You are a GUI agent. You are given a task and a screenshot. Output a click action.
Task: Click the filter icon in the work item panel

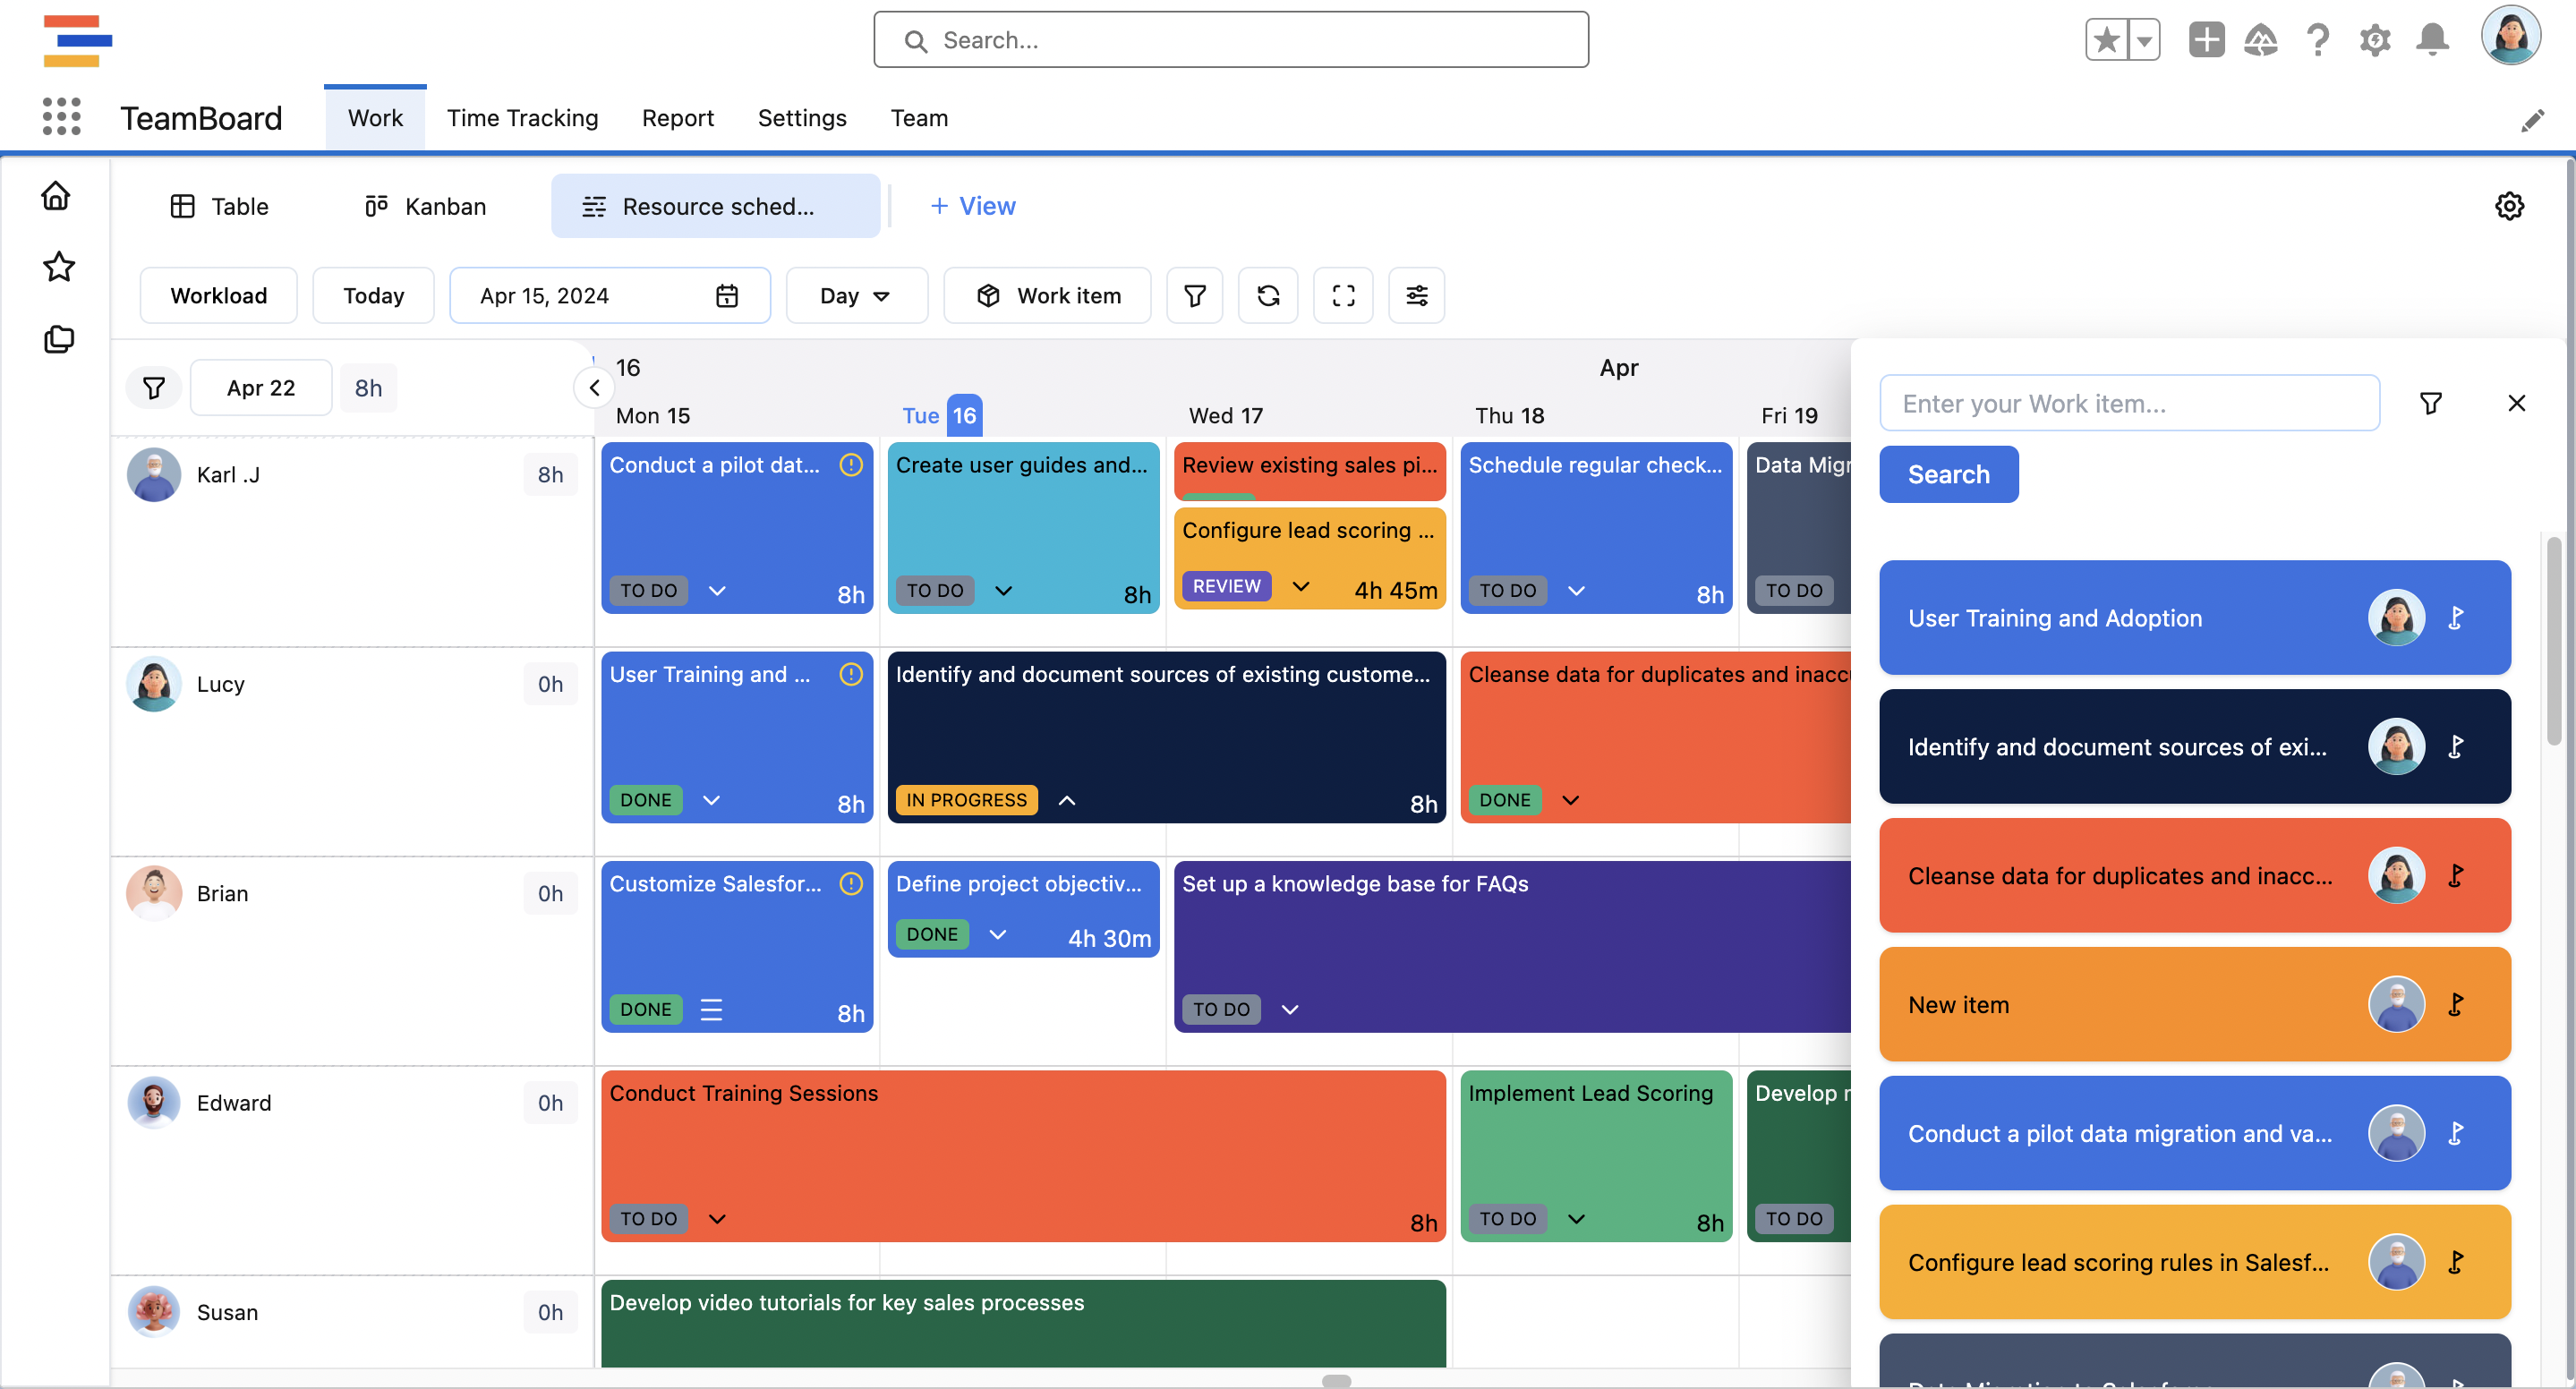click(2430, 403)
